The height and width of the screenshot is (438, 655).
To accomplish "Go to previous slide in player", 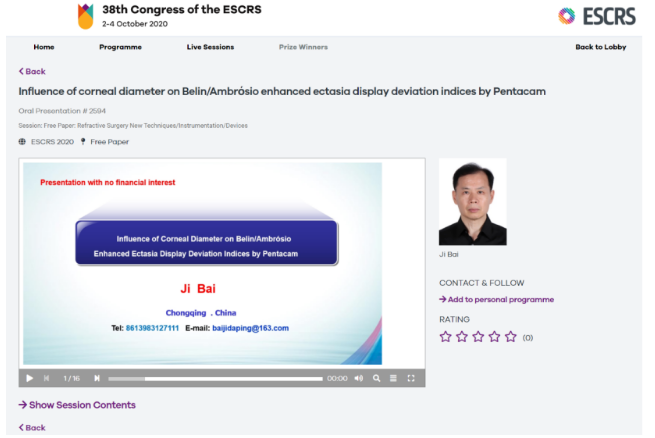I will click(46, 378).
